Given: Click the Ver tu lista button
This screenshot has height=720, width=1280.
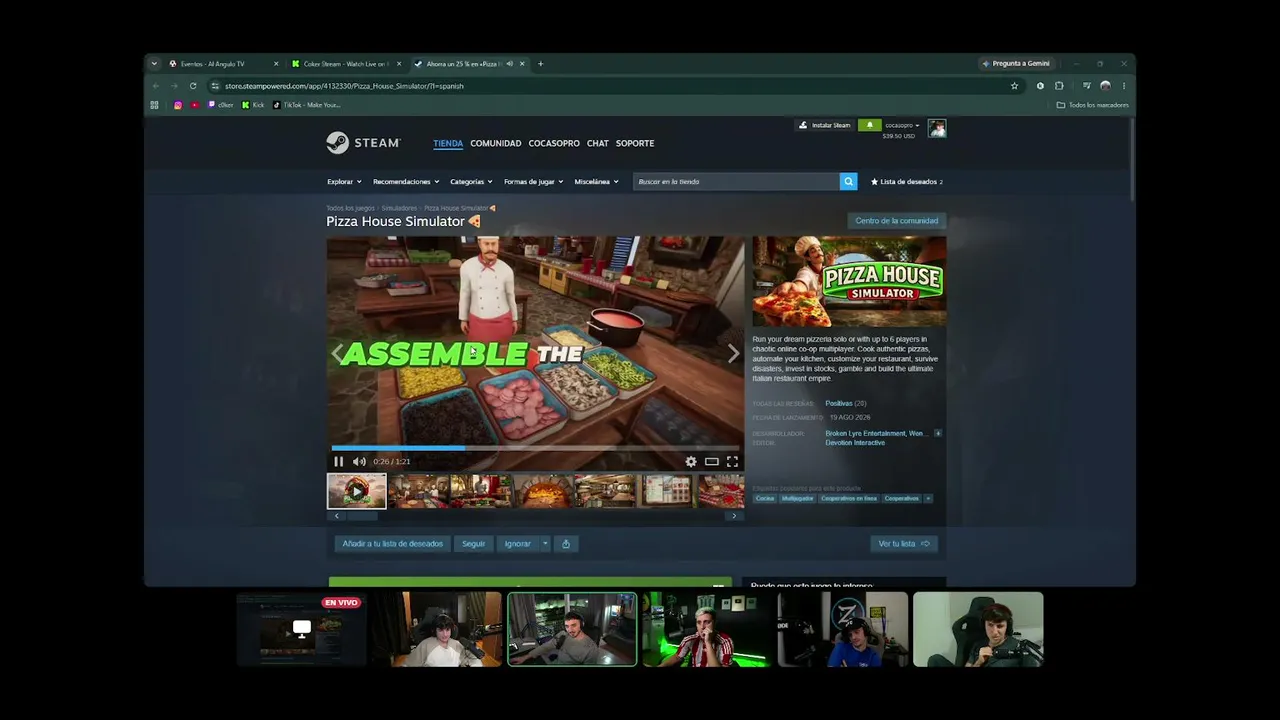Looking at the screenshot, I should [904, 544].
